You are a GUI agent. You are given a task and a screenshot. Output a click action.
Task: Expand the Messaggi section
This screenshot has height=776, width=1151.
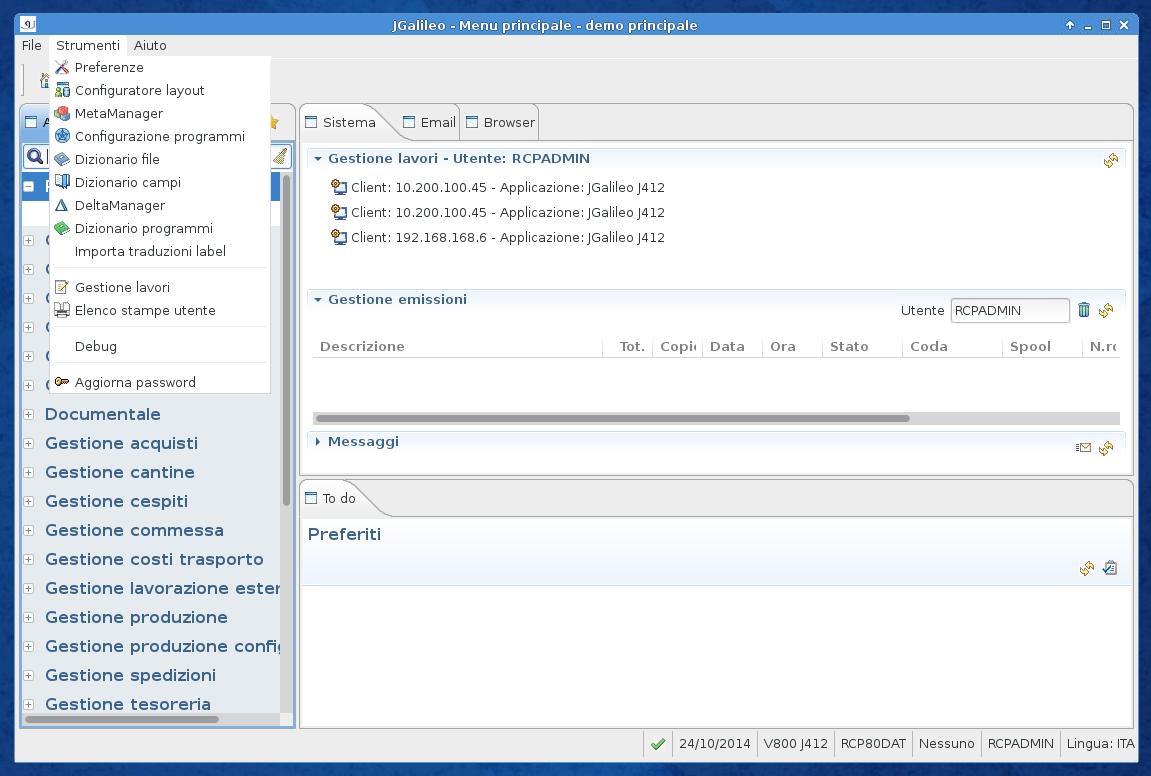point(318,441)
